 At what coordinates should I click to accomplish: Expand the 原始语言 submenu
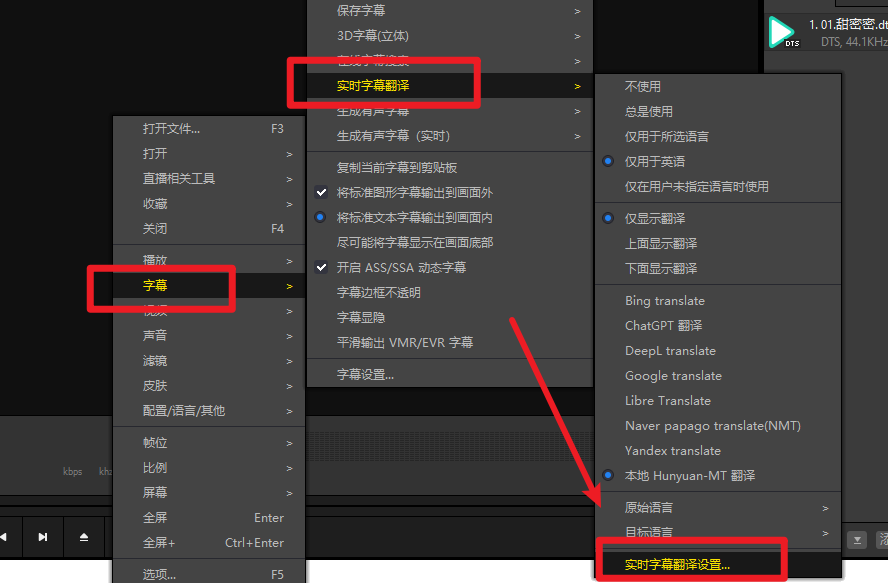pos(718,507)
